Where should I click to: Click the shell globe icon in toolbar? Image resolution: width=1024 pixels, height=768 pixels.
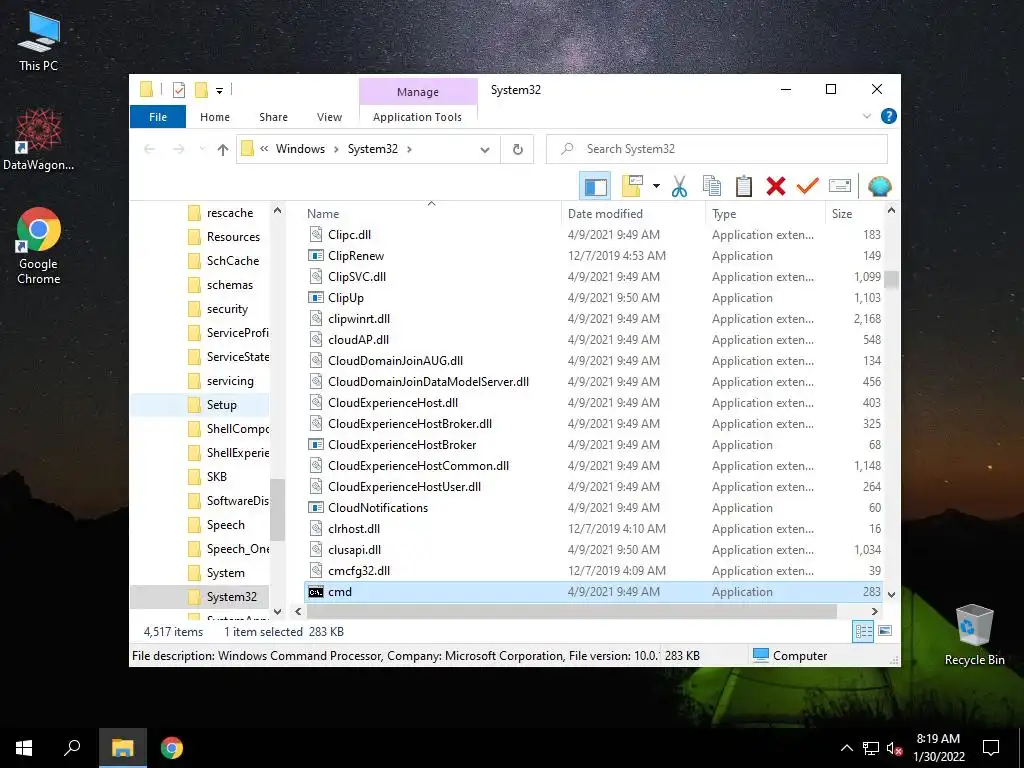pos(880,186)
